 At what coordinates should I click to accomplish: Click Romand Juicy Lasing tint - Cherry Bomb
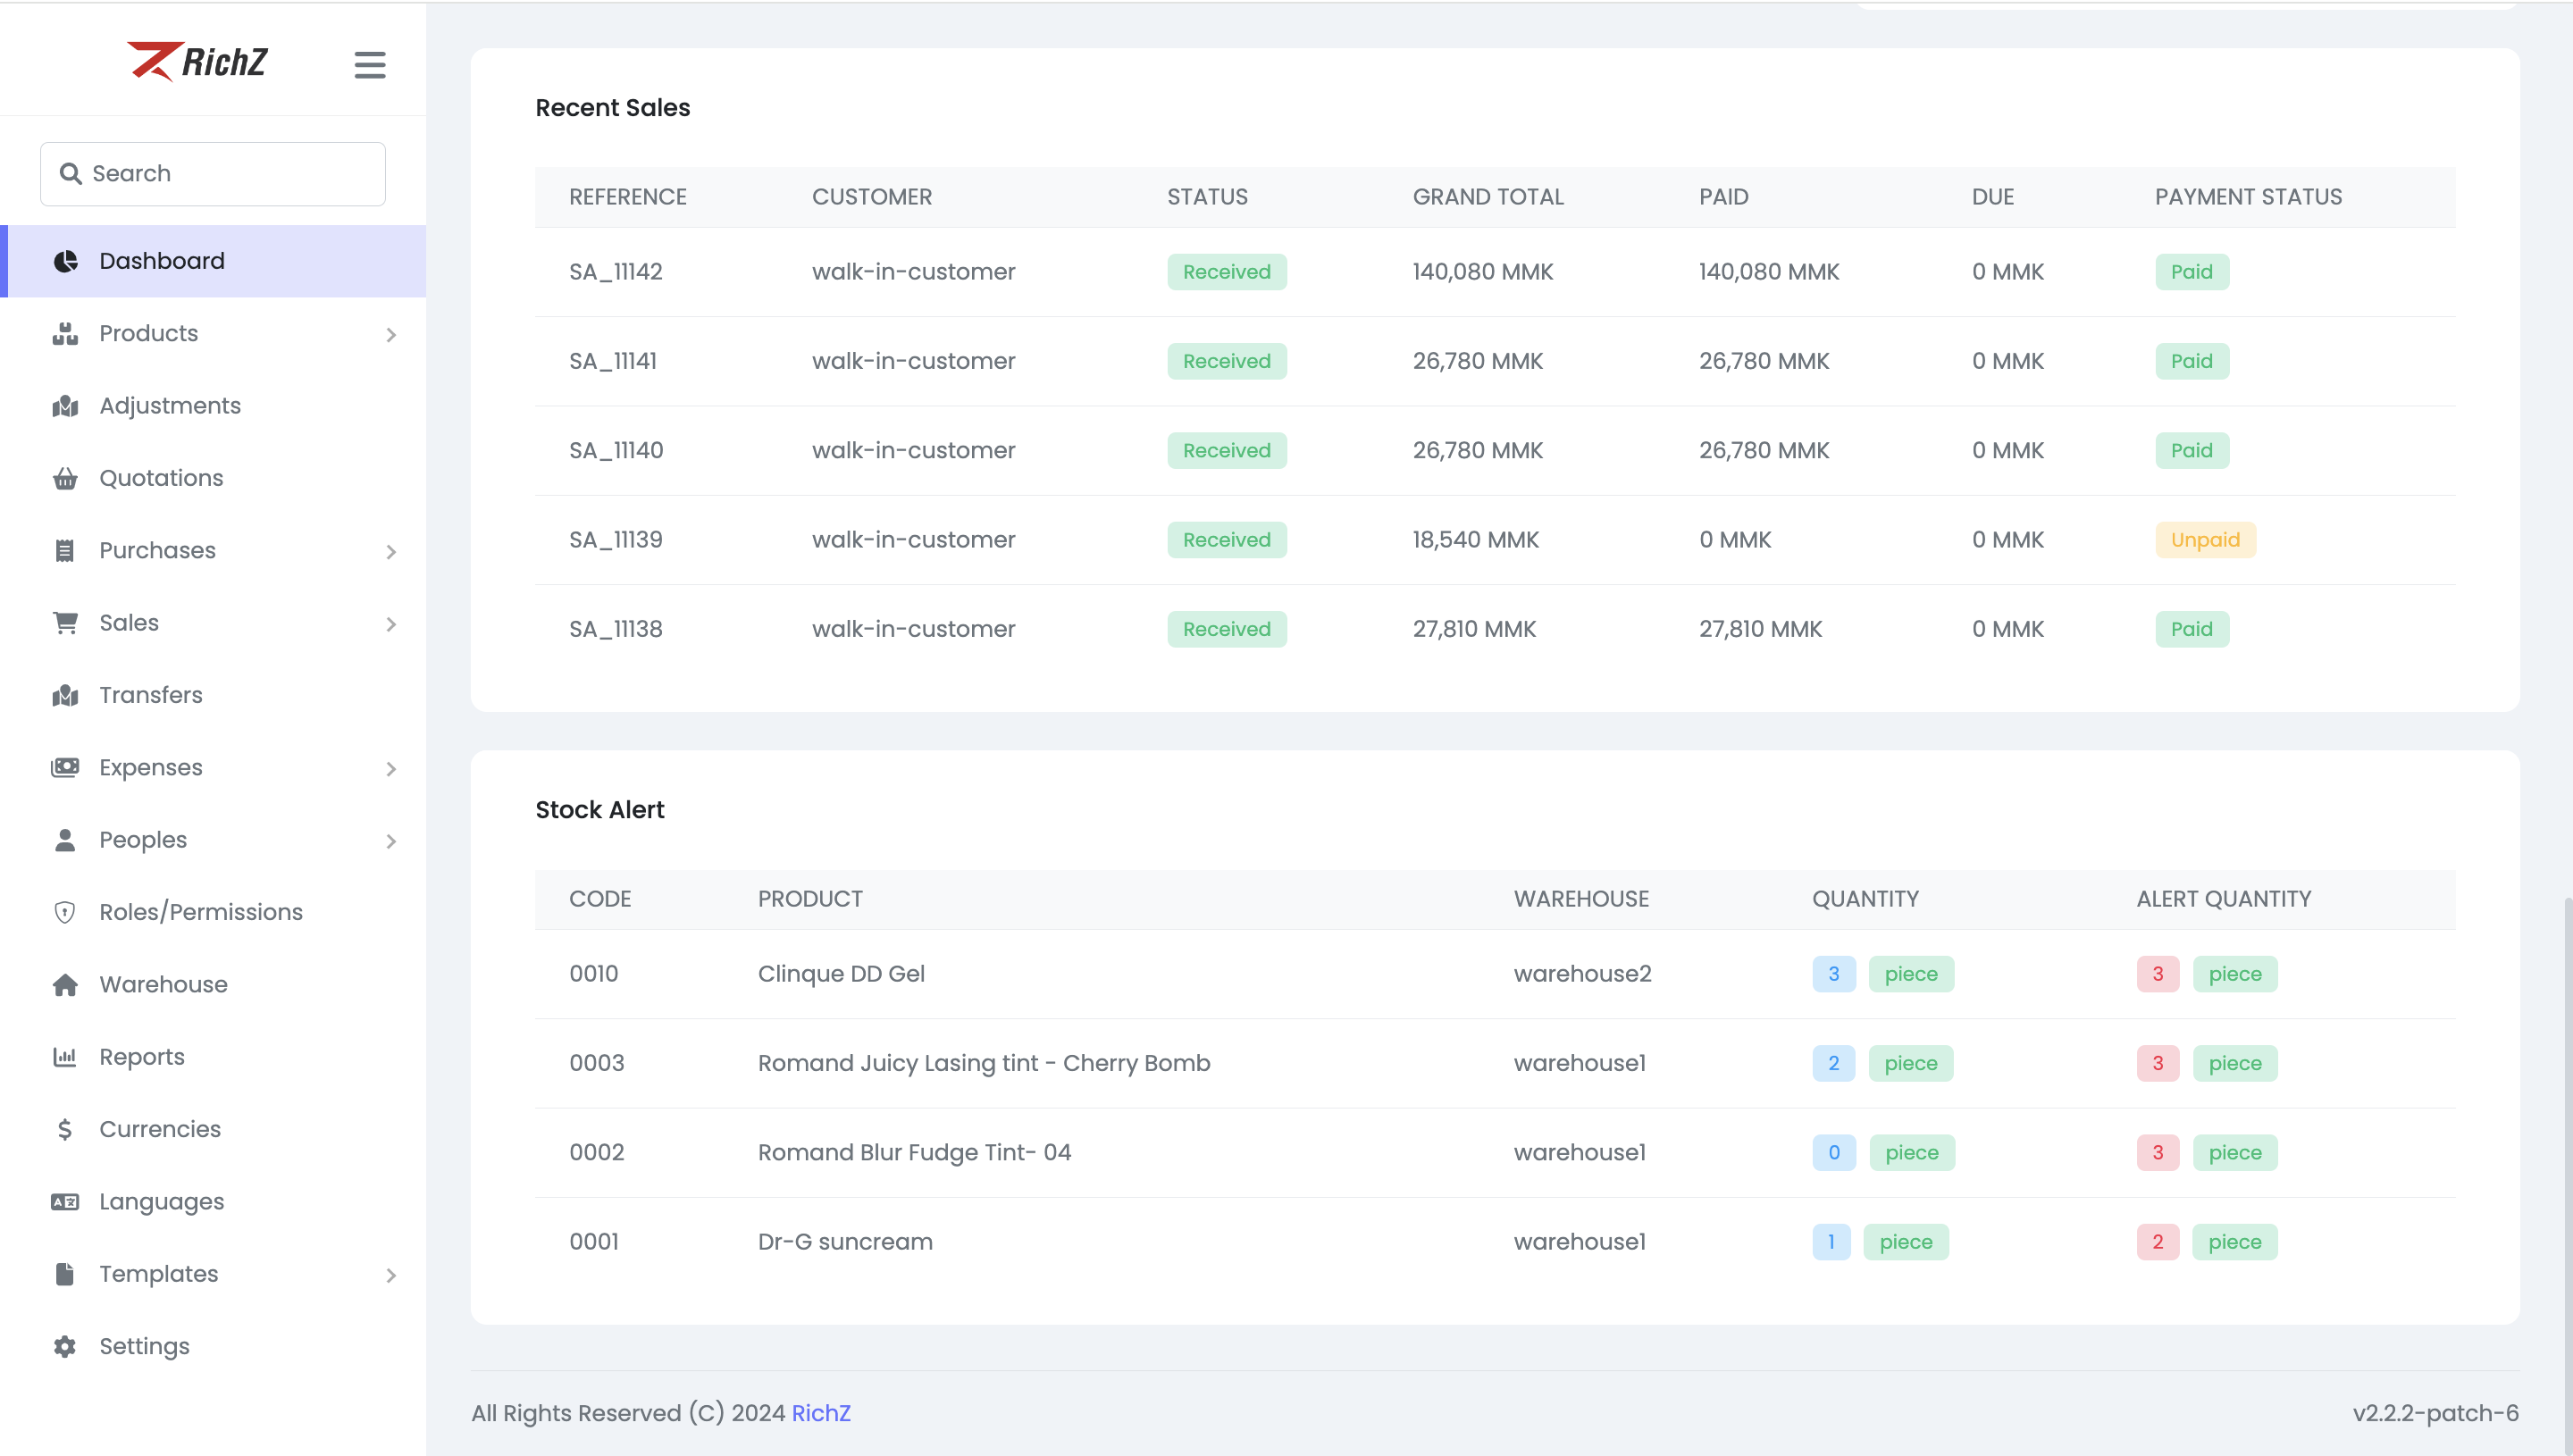pyautogui.click(x=984, y=1063)
